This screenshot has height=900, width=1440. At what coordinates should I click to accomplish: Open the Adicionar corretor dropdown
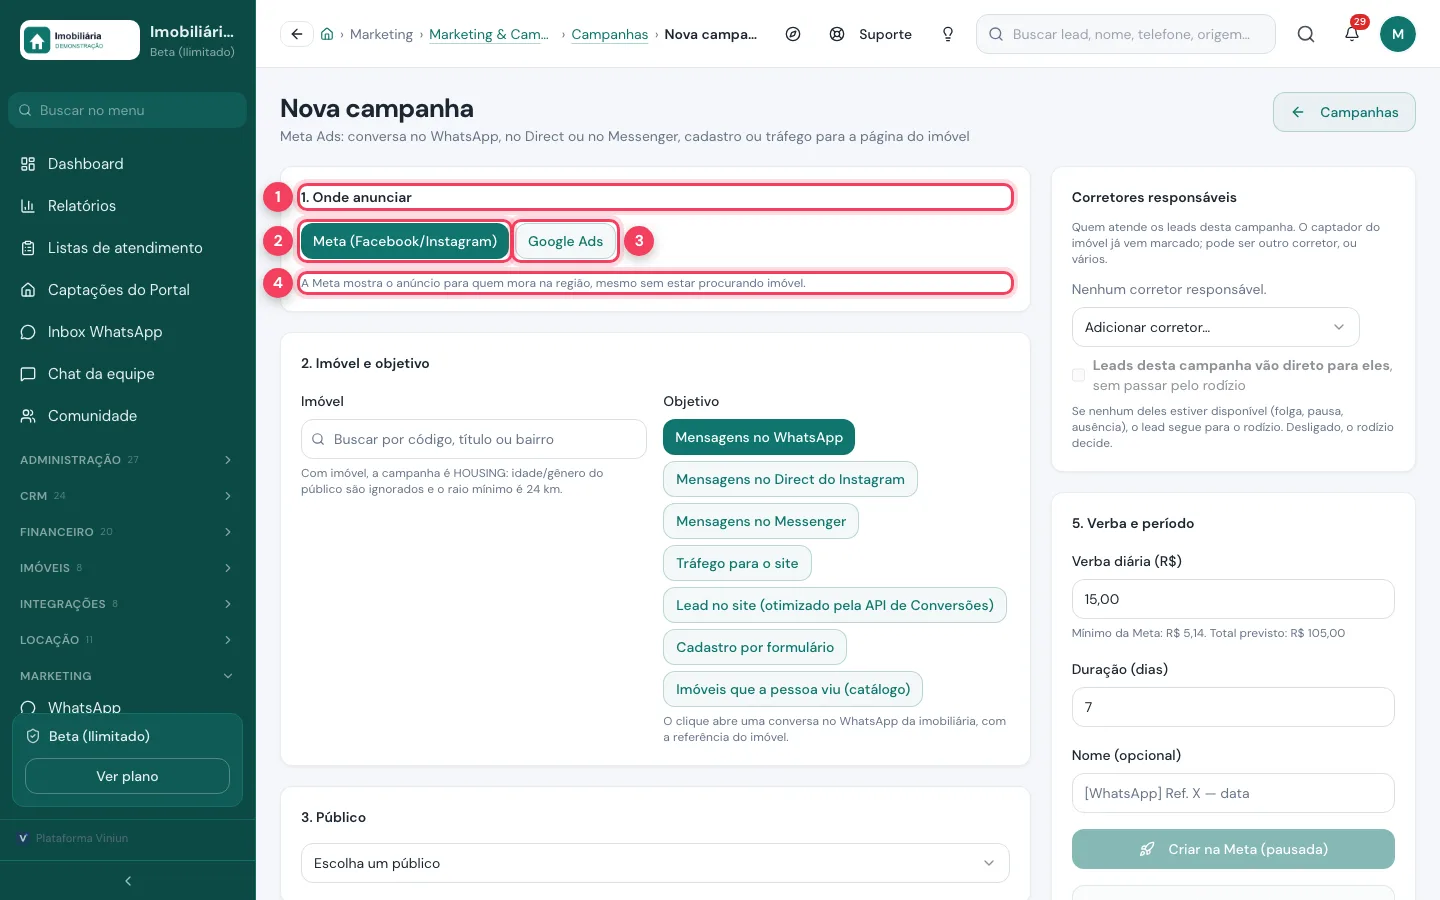coord(1215,327)
